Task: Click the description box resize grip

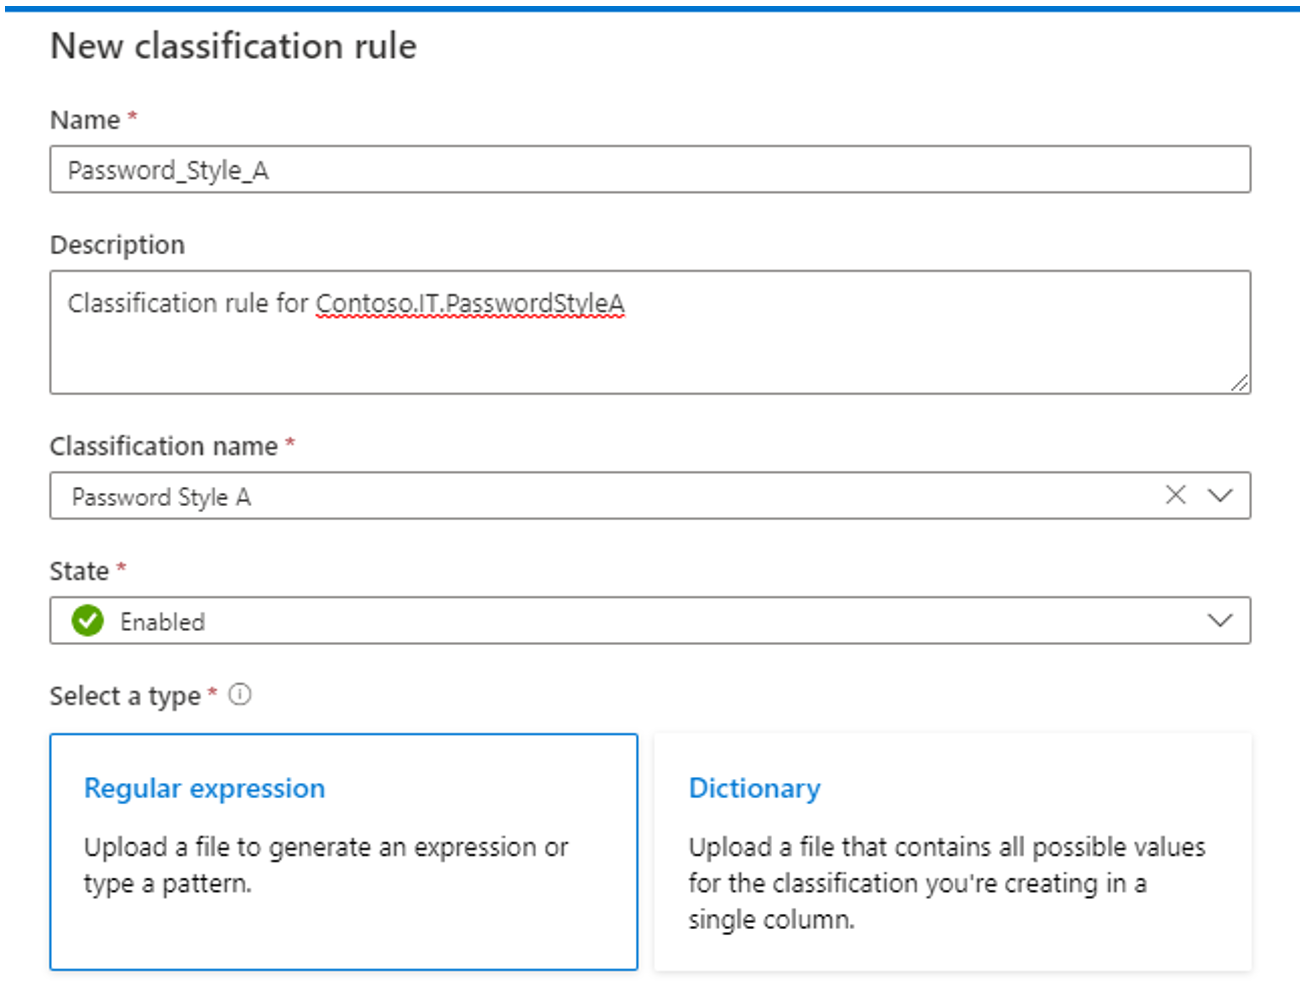Action: 1239,382
